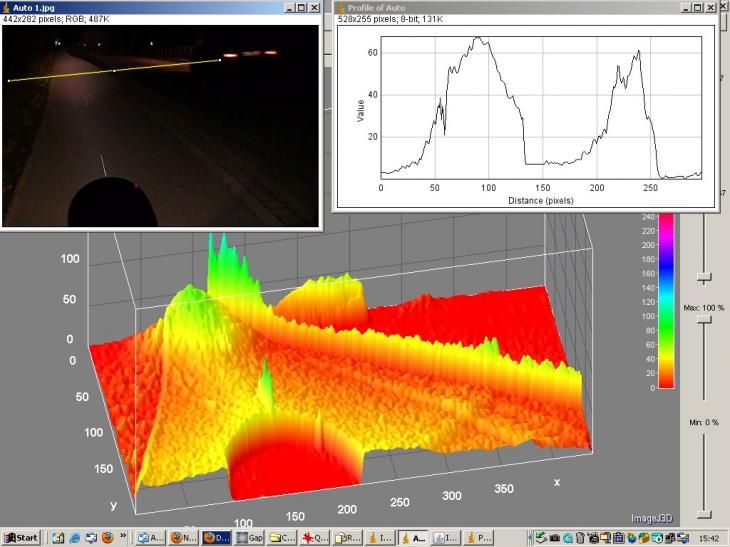Image resolution: width=730 pixels, height=547 pixels.
Task: Expand the quick launch overflow chevron
Action: tap(123, 537)
